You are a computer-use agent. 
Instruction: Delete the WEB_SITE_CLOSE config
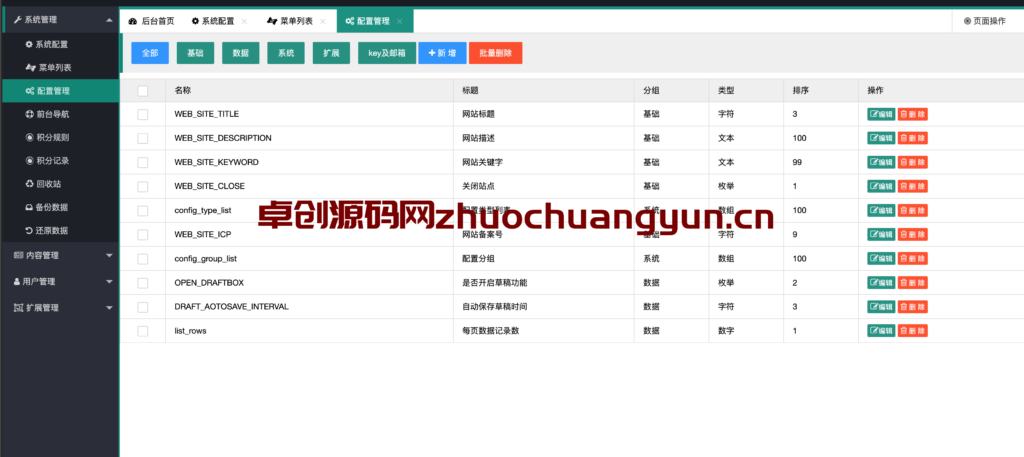click(x=912, y=187)
